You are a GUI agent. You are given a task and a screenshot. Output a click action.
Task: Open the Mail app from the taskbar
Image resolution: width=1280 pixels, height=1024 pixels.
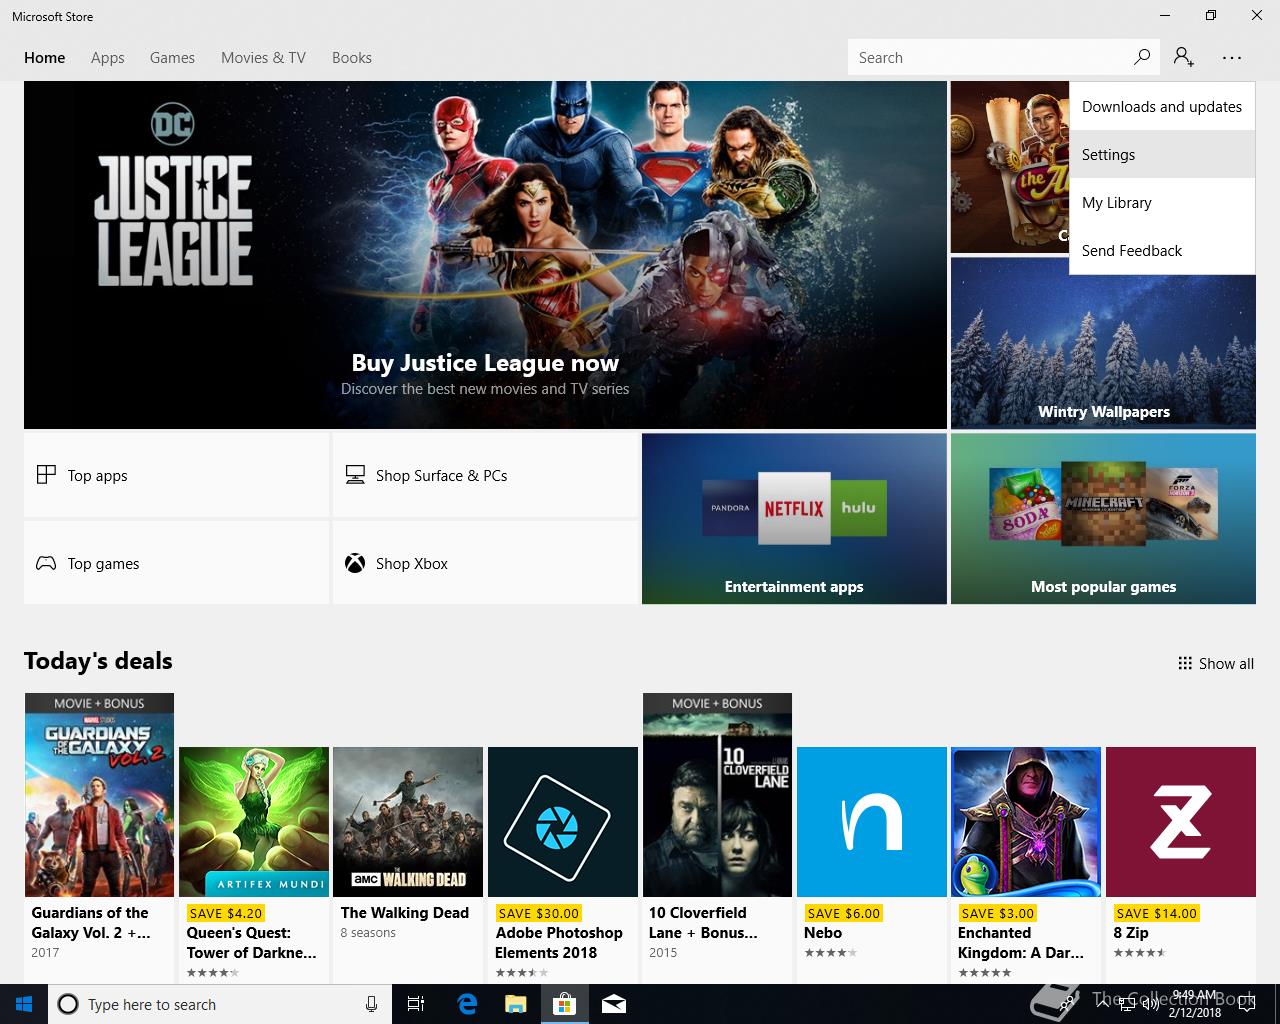614,1004
